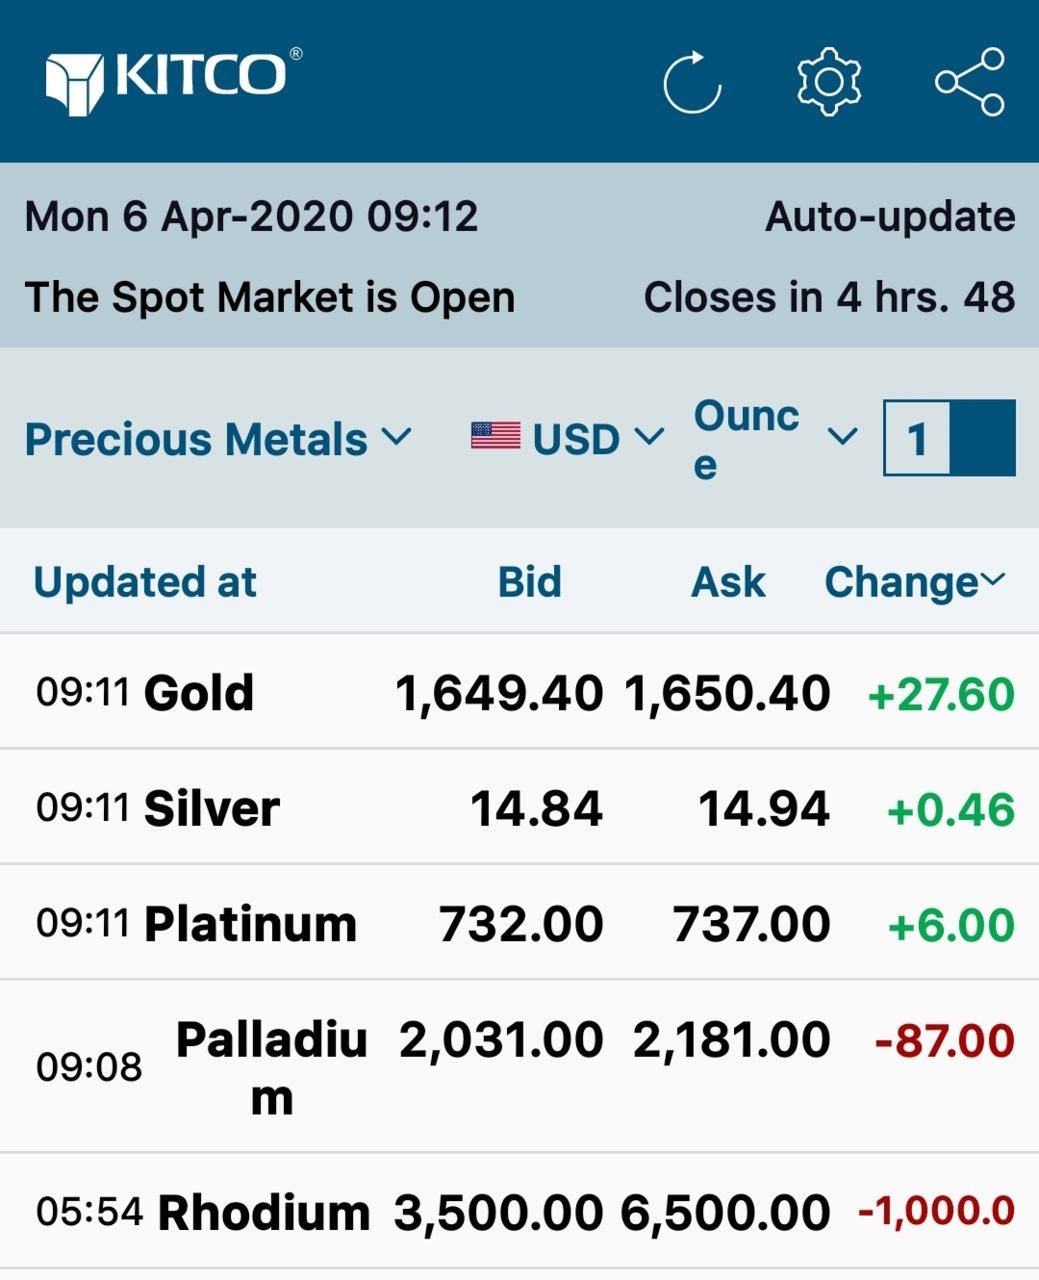This screenshot has width=1039, height=1280.
Task: Toggle the quantity switch beside 1
Action: pos(982,438)
